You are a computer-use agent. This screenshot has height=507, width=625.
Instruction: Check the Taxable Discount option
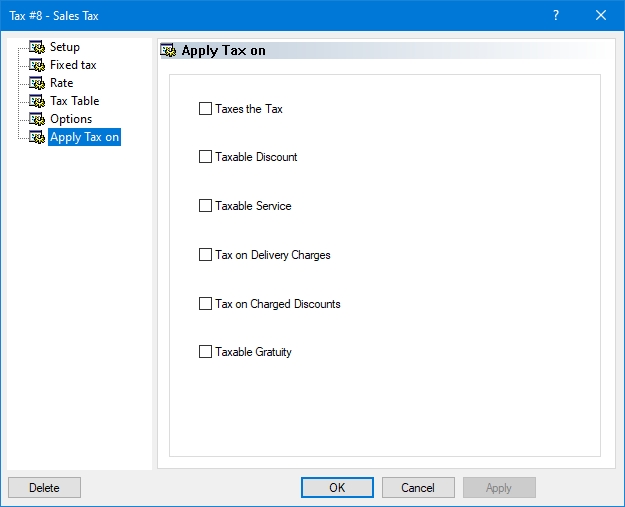pos(206,157)
